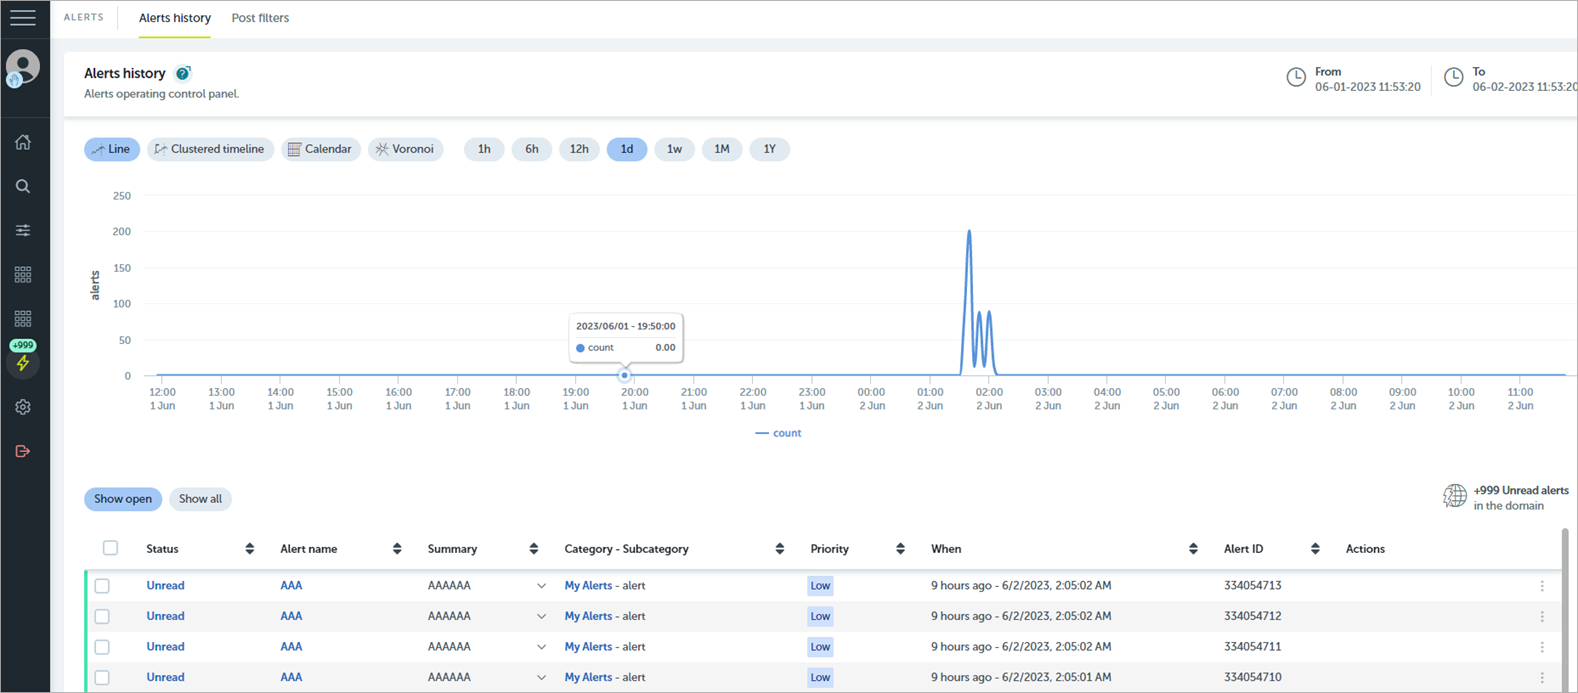Click the Home icon in the sidebar

(23, 142)
